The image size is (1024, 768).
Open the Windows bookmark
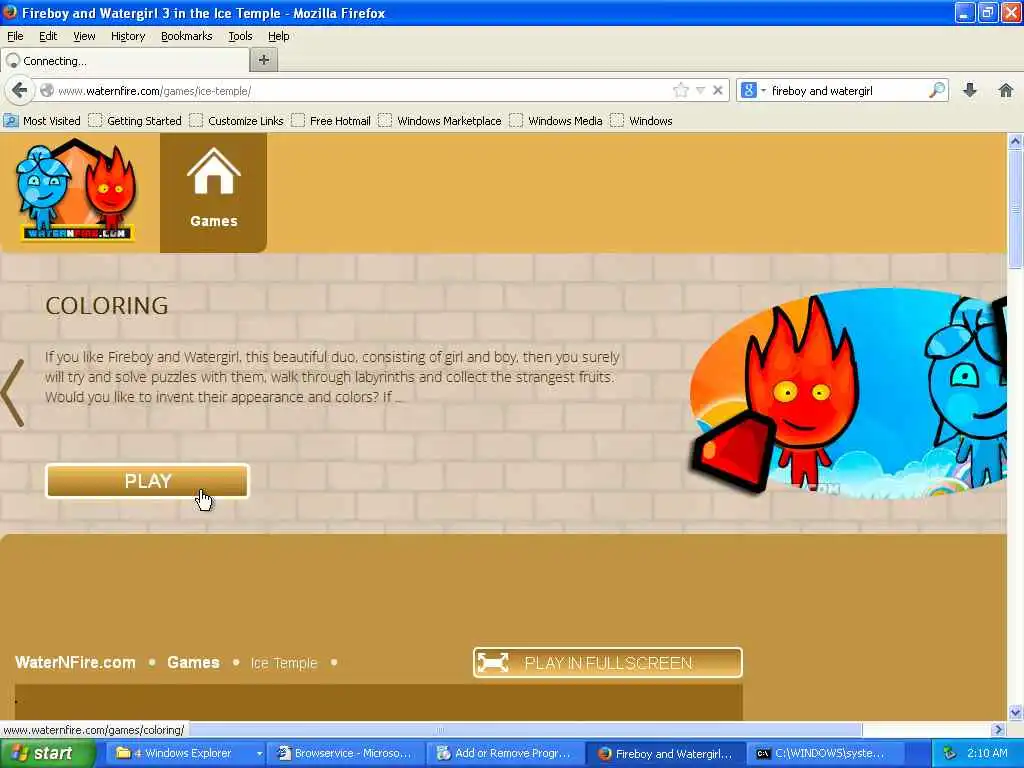pyautogui.click(x=641, y=121)
